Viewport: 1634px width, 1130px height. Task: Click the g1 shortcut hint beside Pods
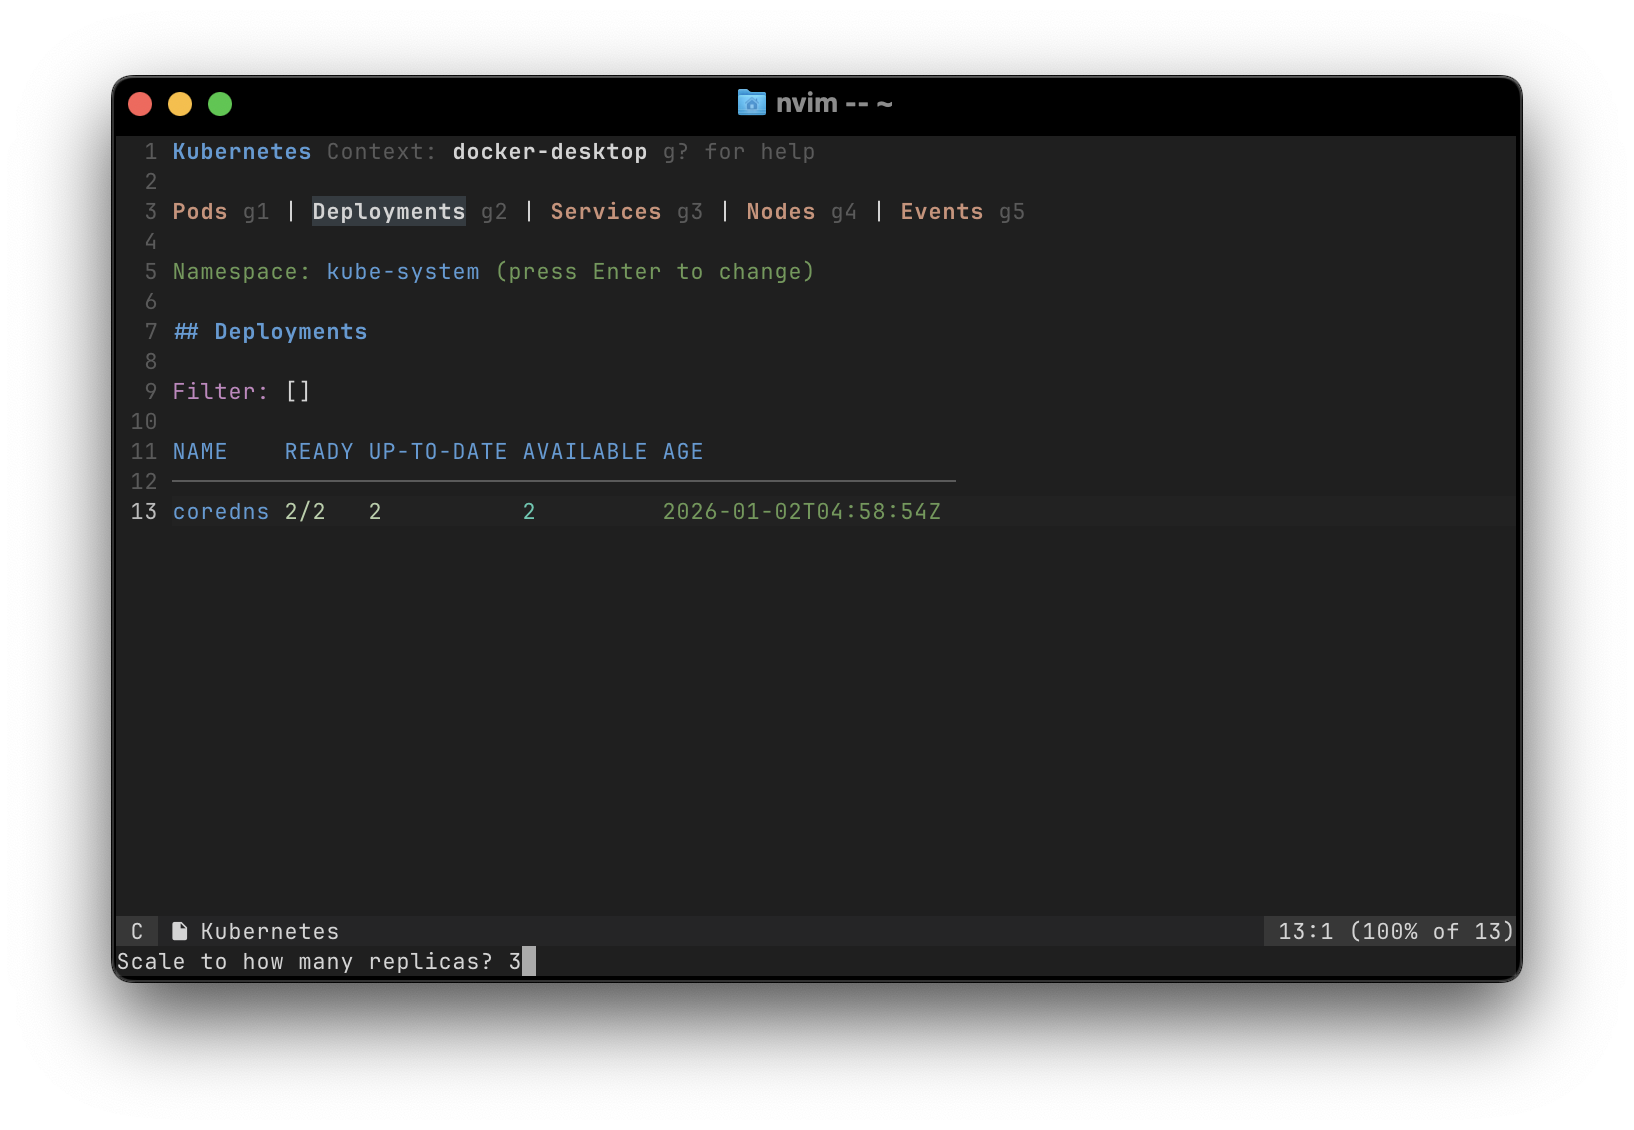256,212
